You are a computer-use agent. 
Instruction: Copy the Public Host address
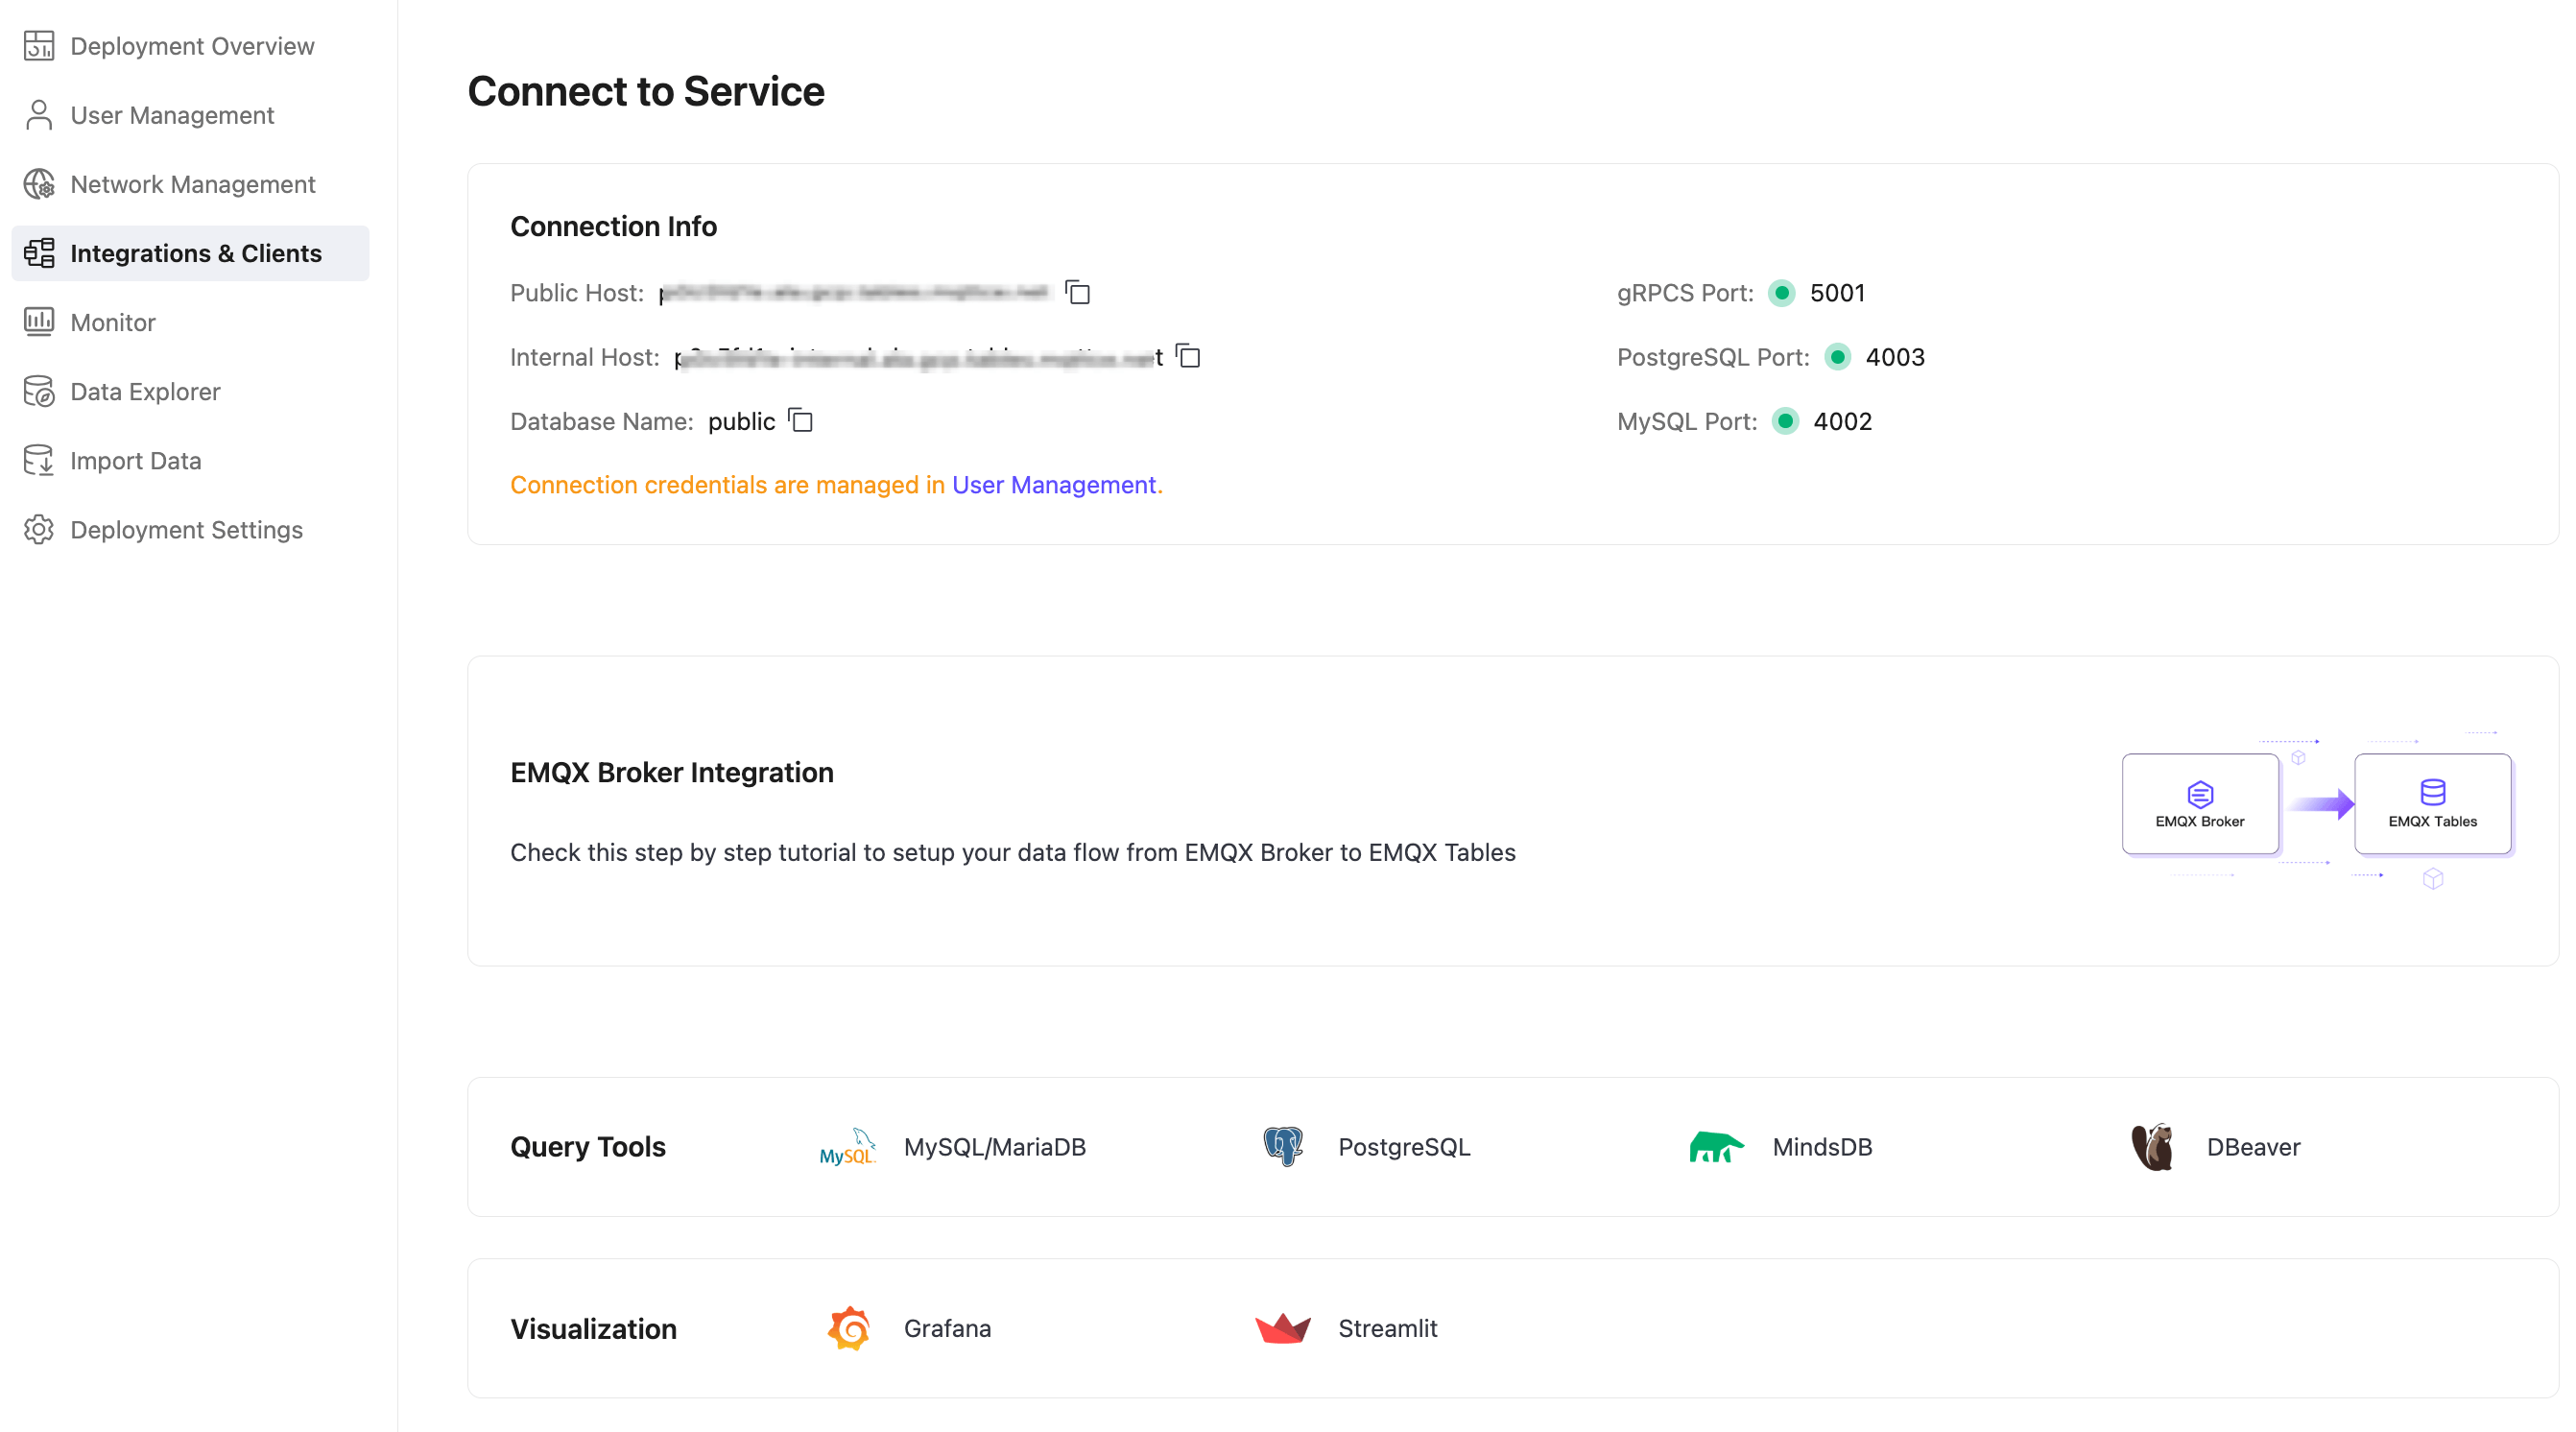(x=1077, y=292)
